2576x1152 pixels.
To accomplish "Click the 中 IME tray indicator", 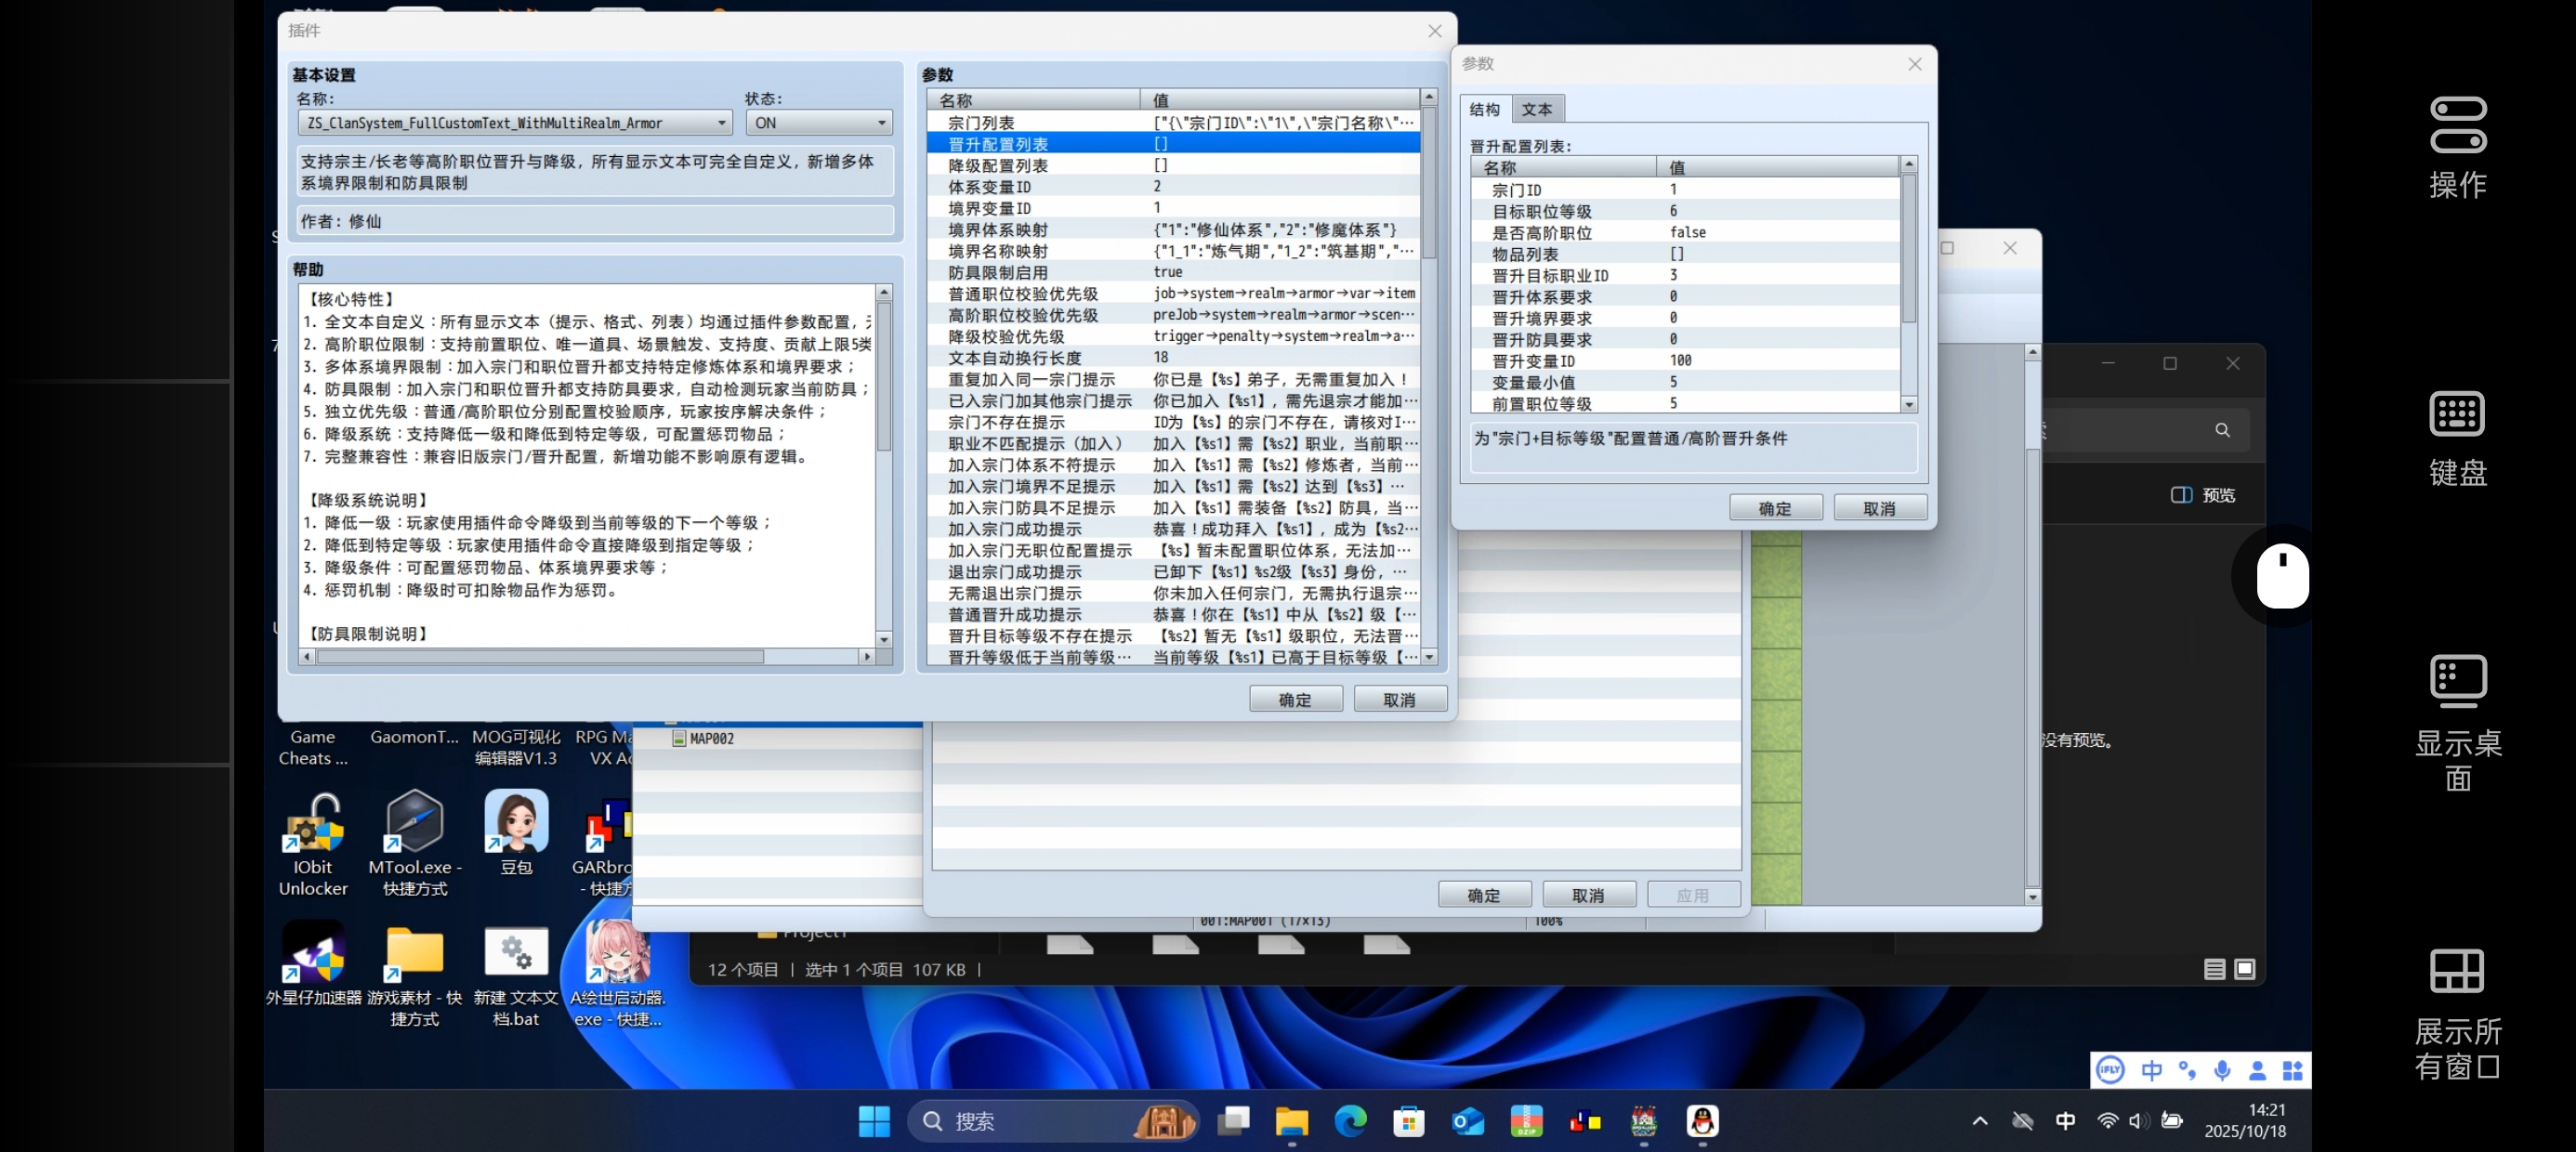I will [2064, 1121].
